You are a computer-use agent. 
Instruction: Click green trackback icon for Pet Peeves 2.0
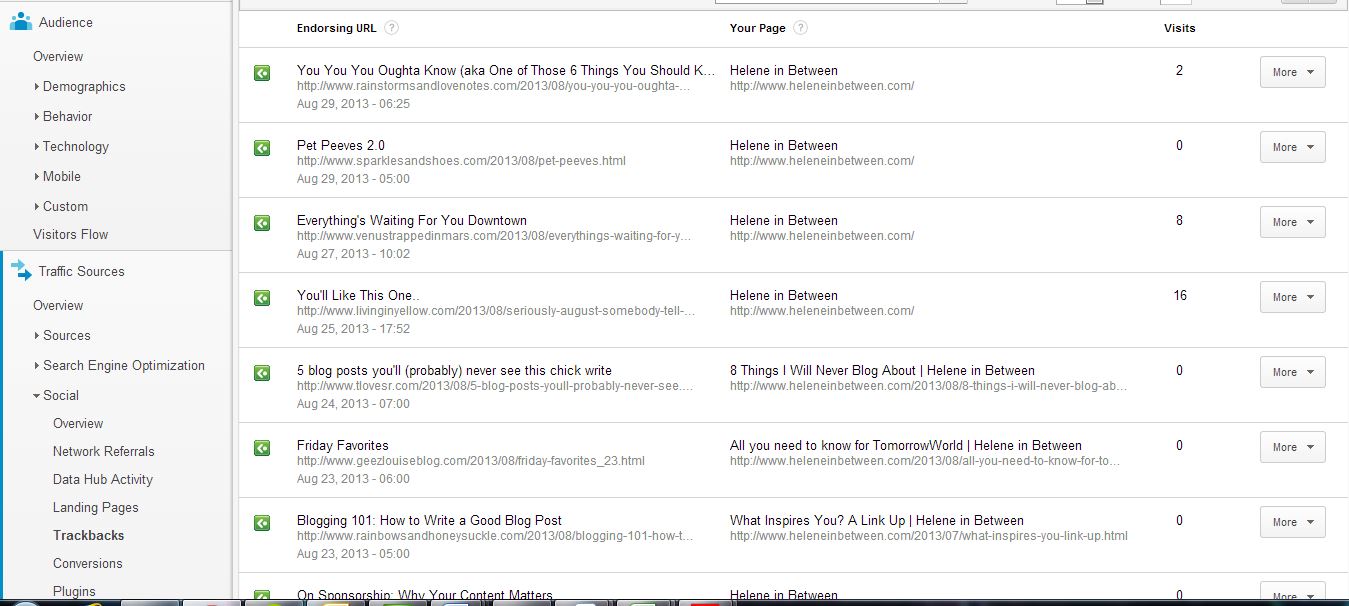click(262, 148)
